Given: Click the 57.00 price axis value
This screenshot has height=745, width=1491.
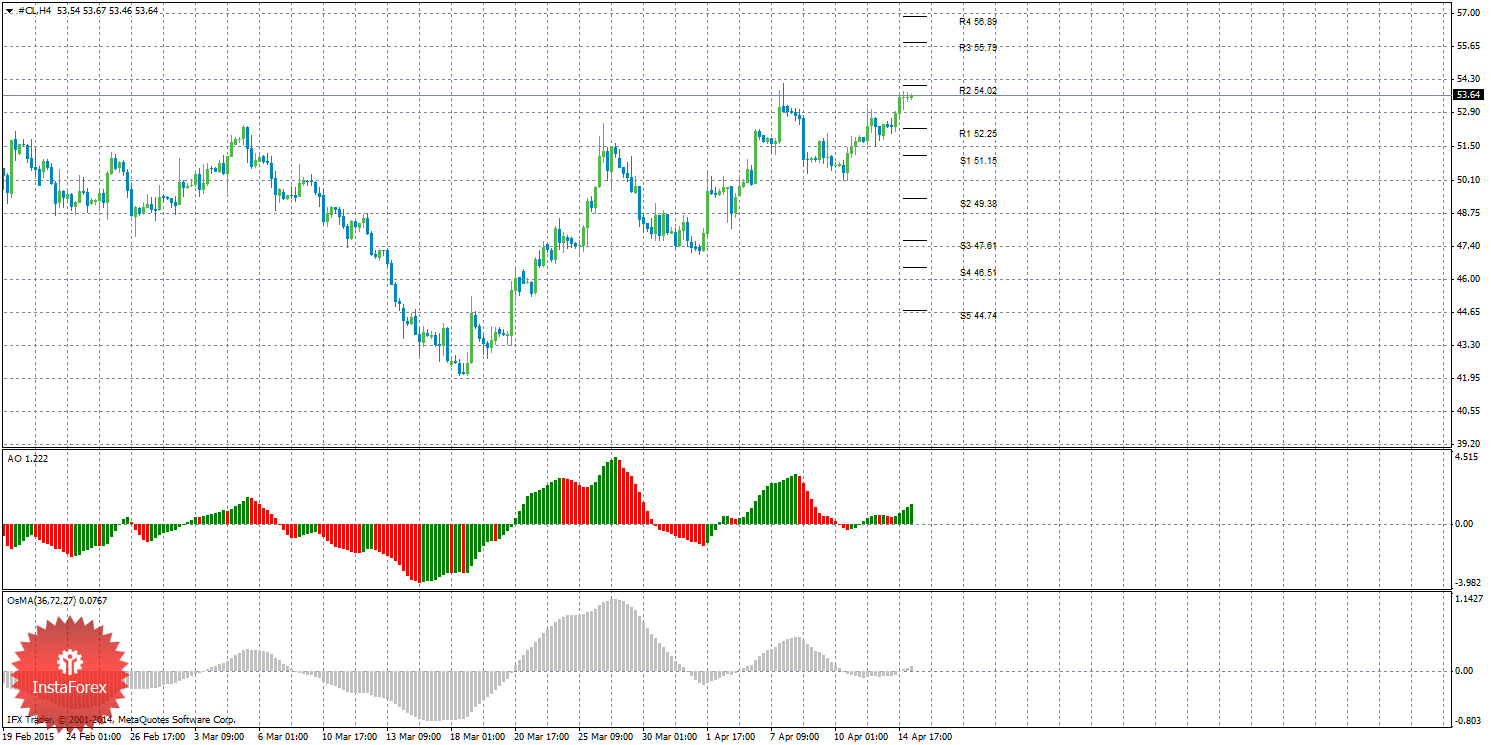Looking at the screenshot, I should tap(1468, 13).
